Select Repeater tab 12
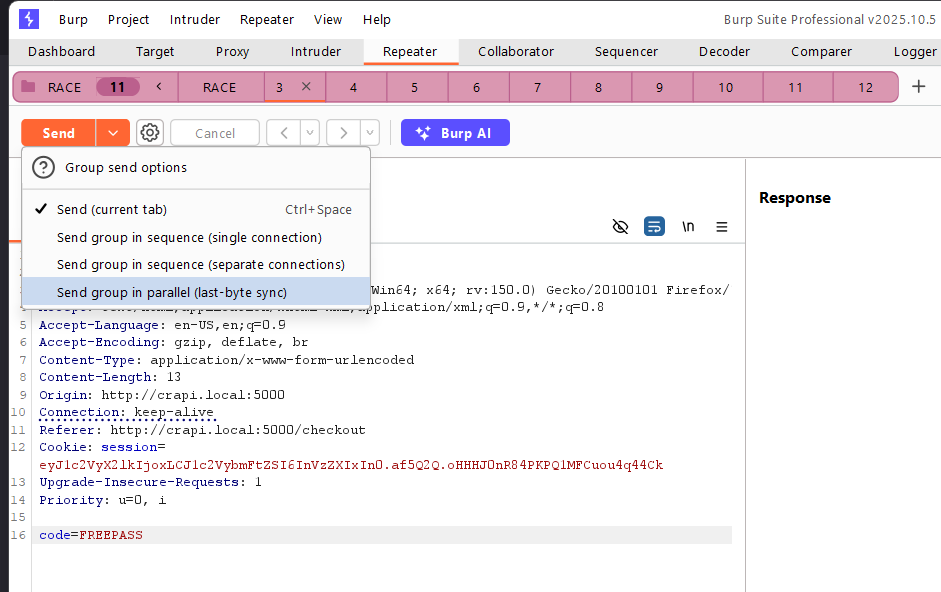This screenshot has width=941, height=592. pyautogui.click(x=865, y=87)
